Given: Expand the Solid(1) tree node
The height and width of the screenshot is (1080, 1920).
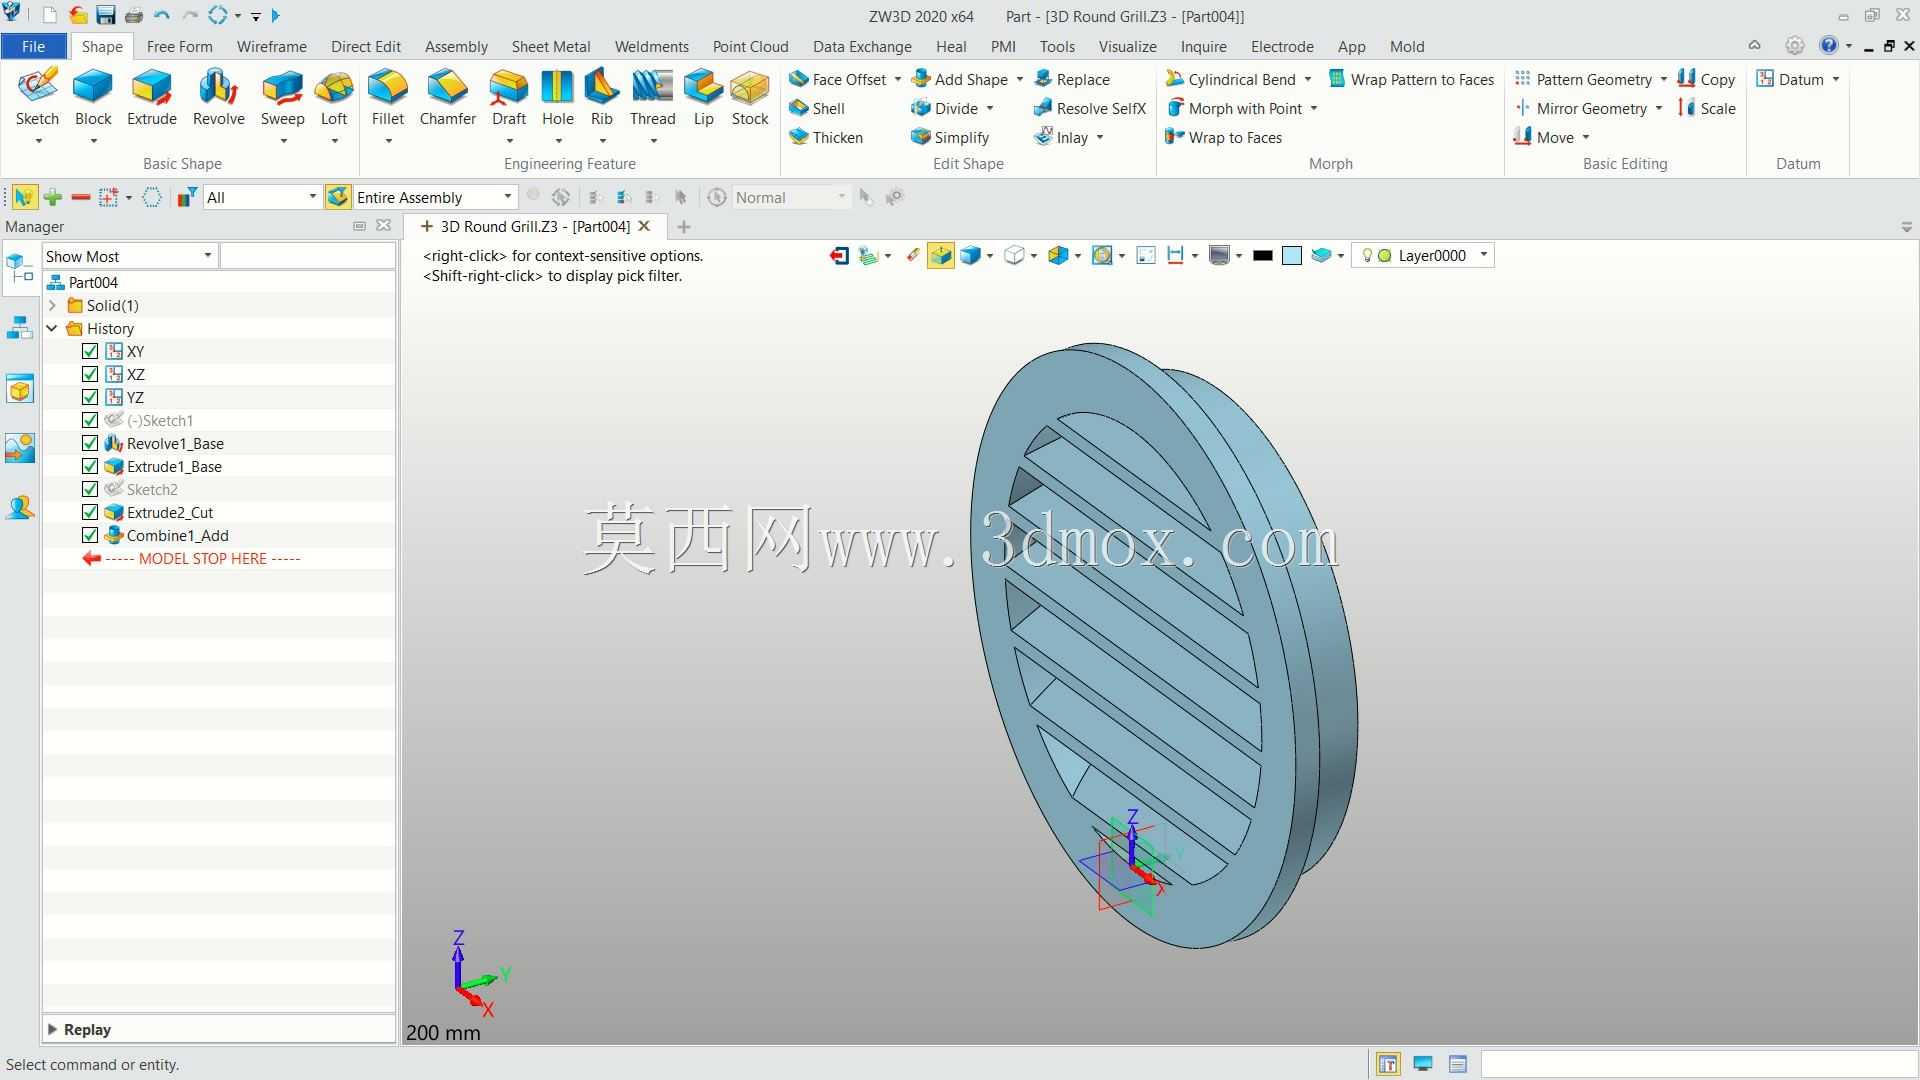Looking at the screenshot, I should (52, 305).
